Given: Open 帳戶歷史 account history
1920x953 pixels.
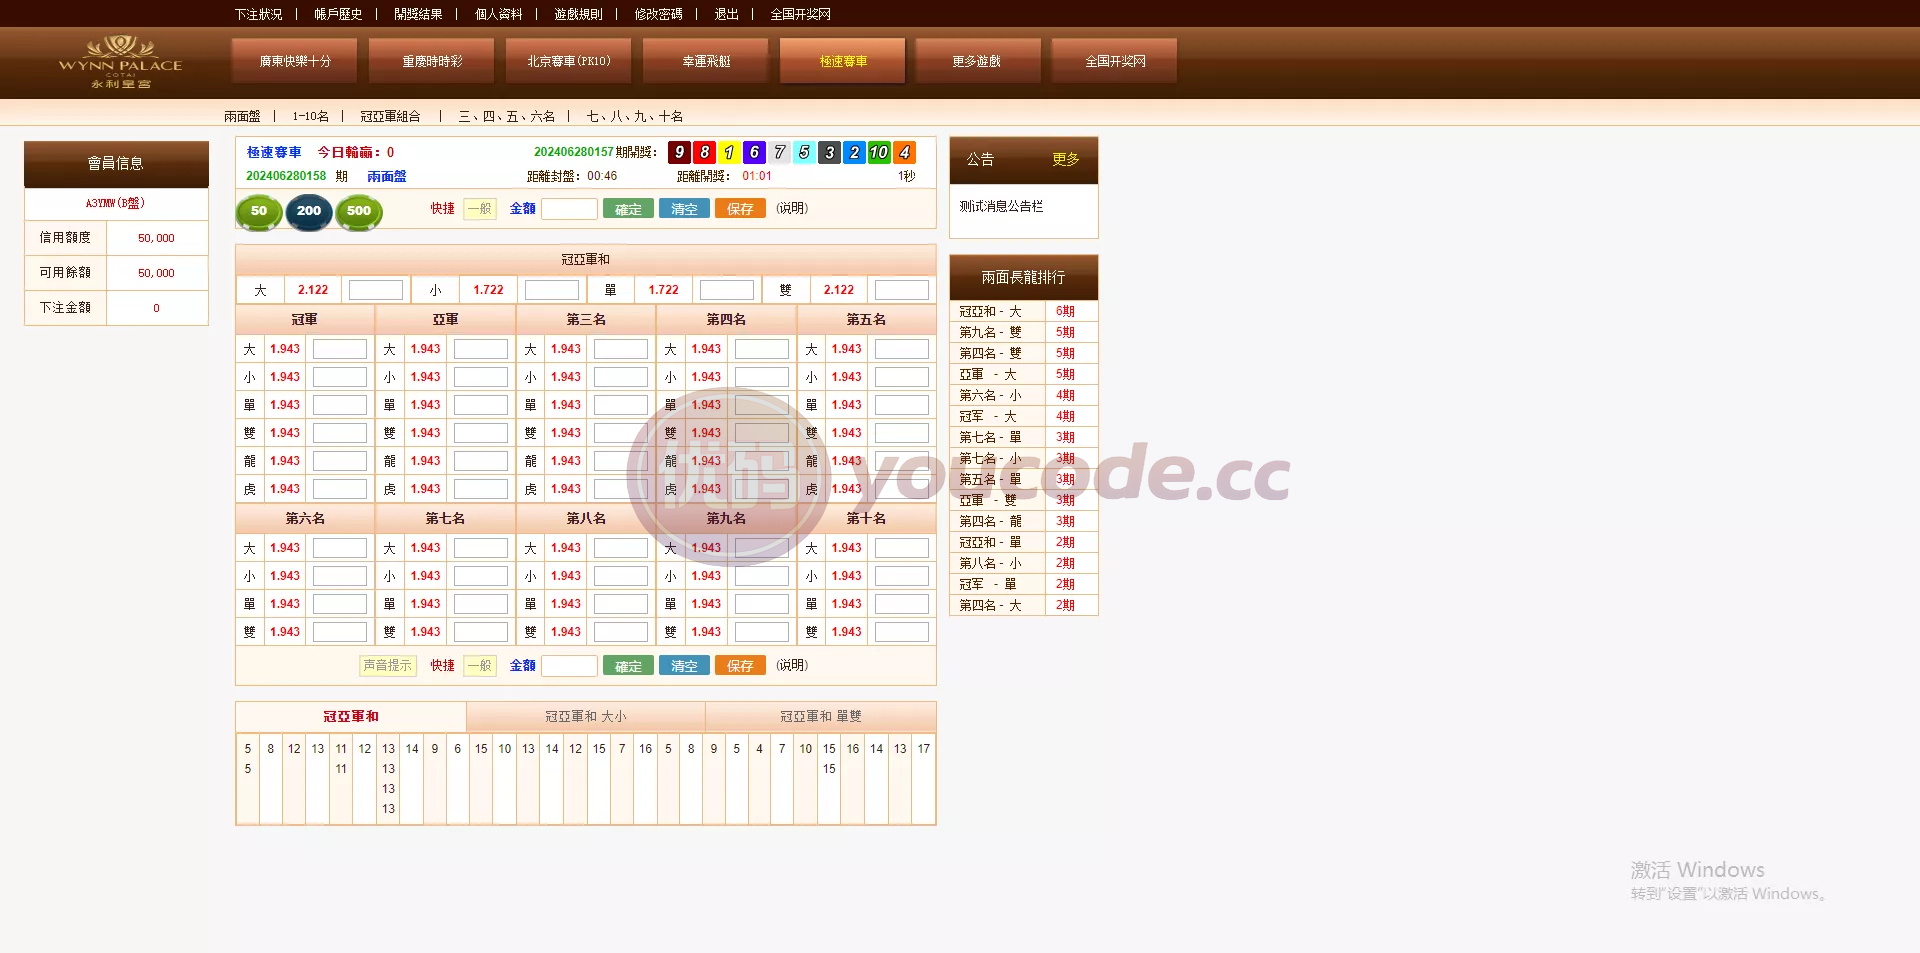Looking at the screenshot, I should click(x=338, y=14).
